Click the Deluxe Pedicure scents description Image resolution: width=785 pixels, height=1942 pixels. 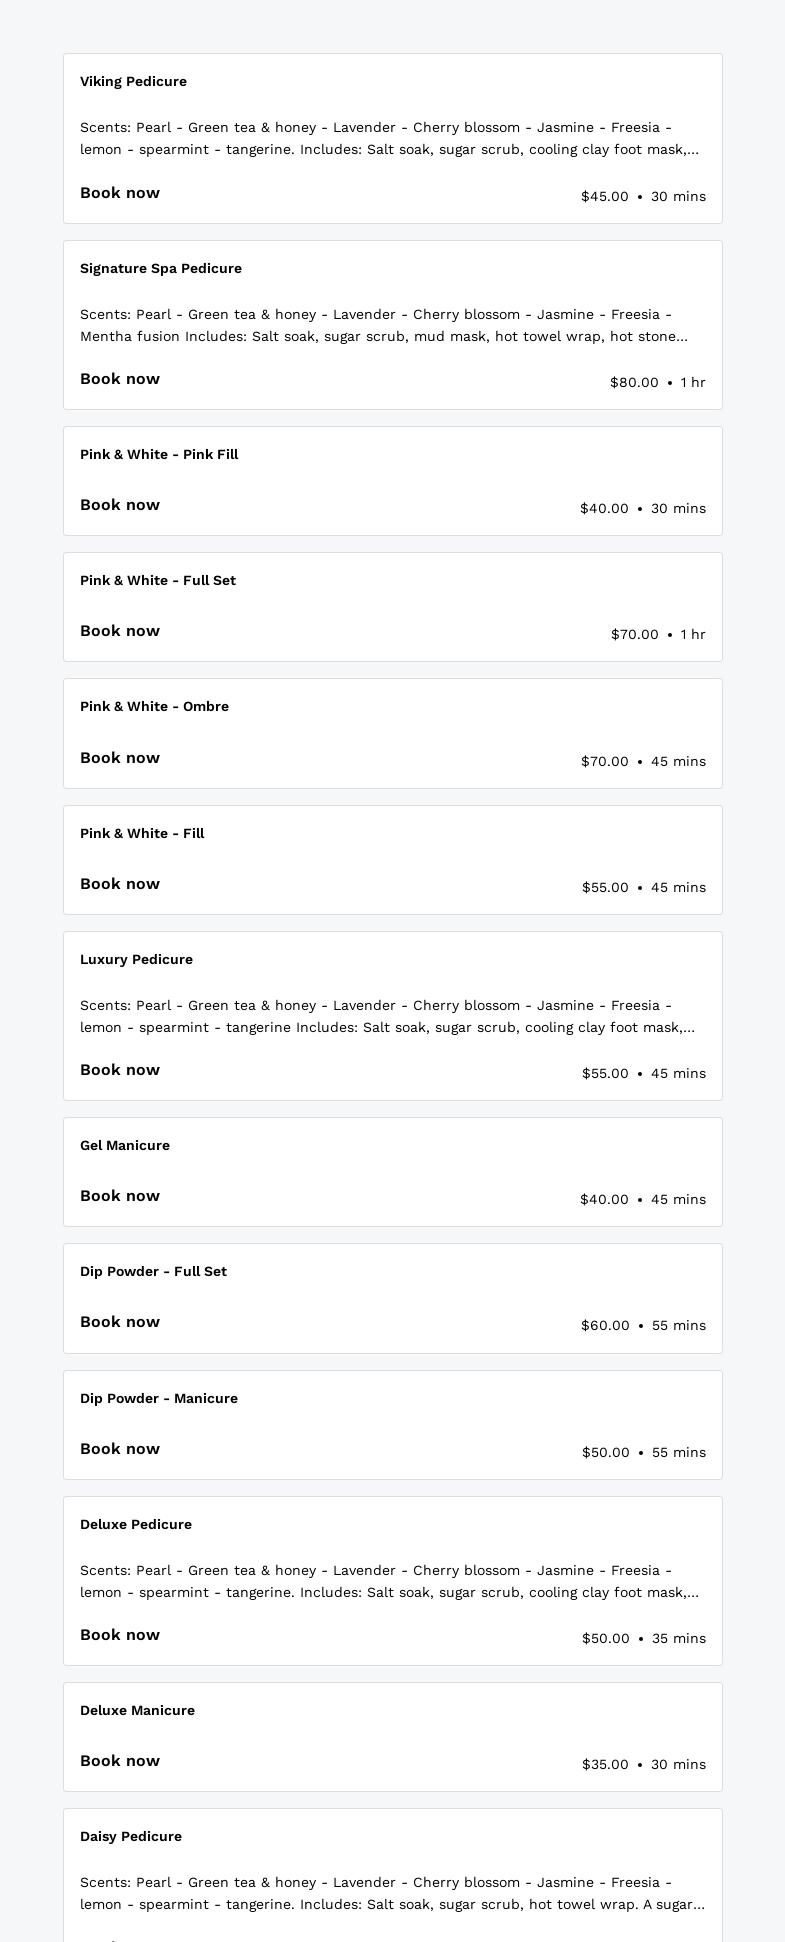[388, 1581]
